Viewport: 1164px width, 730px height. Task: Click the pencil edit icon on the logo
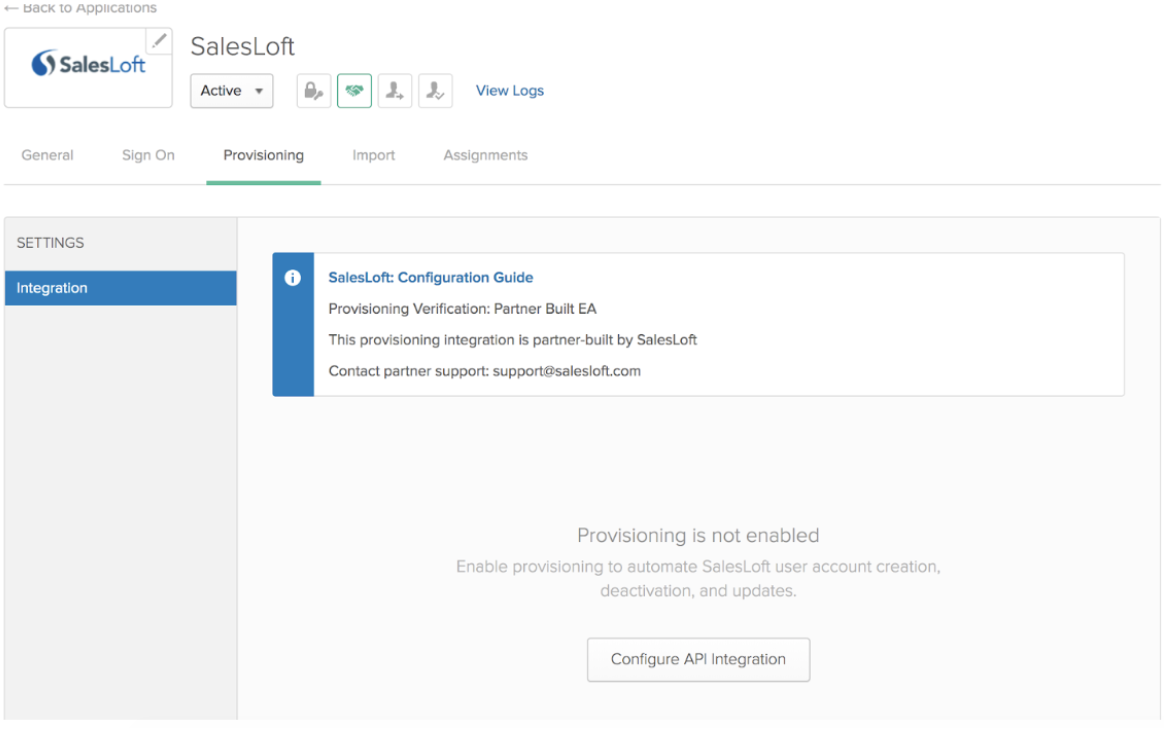tap(161, 41)
